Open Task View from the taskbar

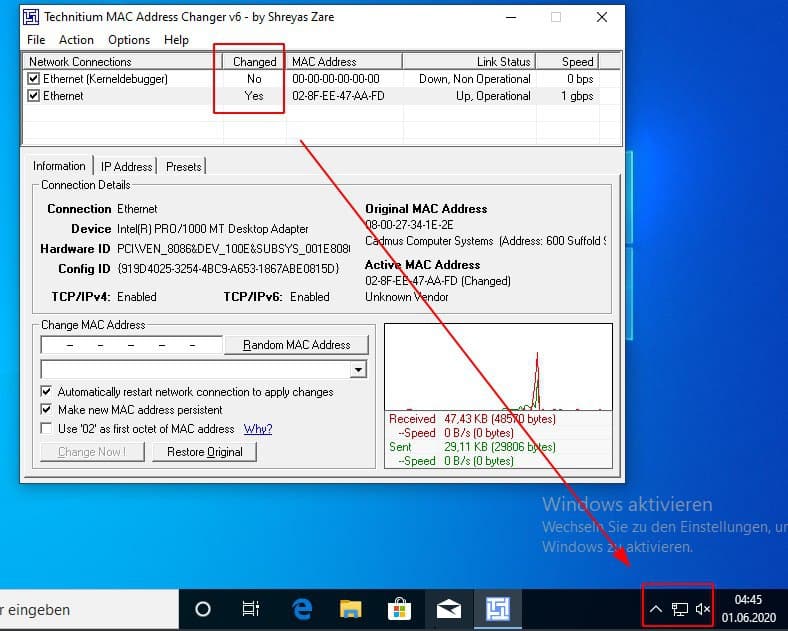[x=251, y=609]
